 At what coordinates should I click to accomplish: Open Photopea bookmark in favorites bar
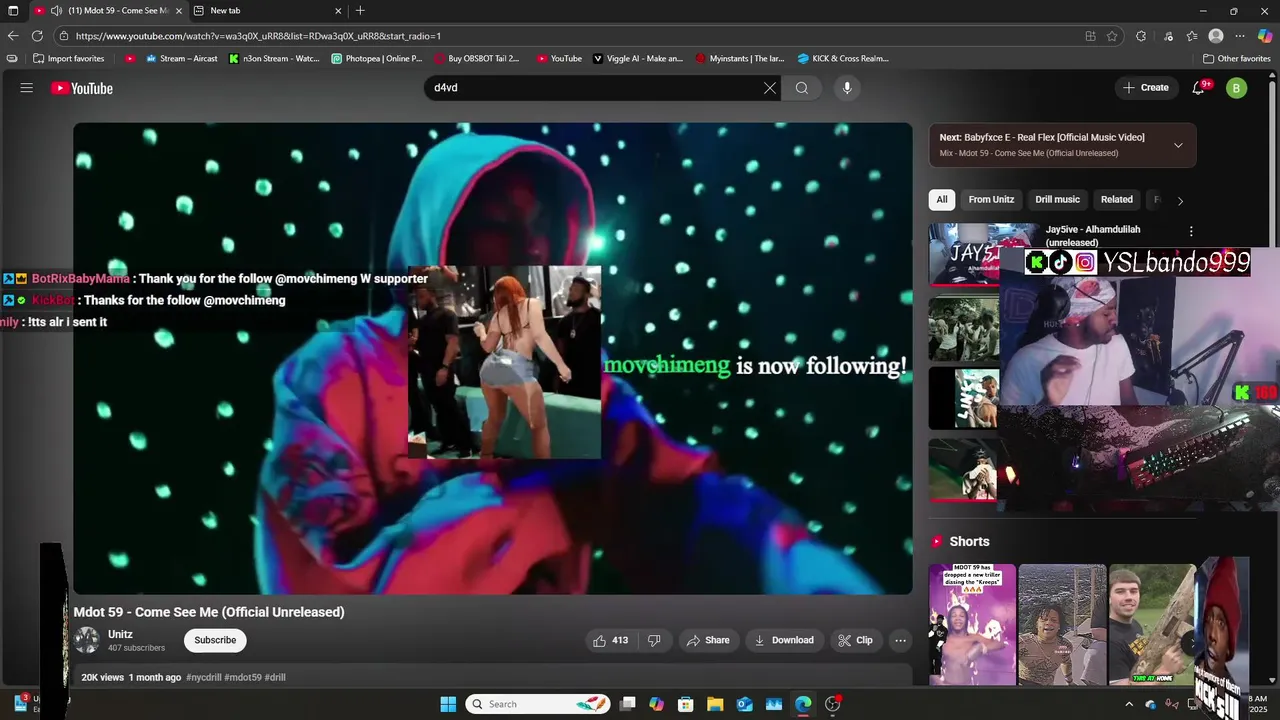(x=377, y=59)
